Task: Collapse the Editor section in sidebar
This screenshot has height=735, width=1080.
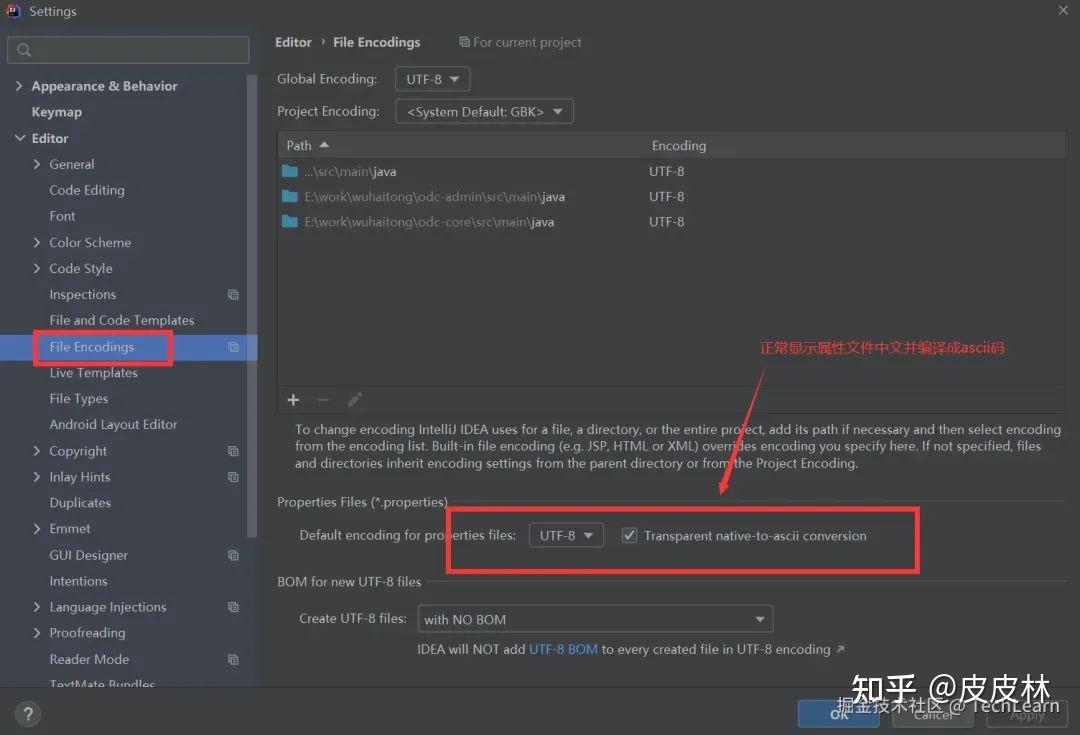Action: pyautogui.click(x=22, y=138)
